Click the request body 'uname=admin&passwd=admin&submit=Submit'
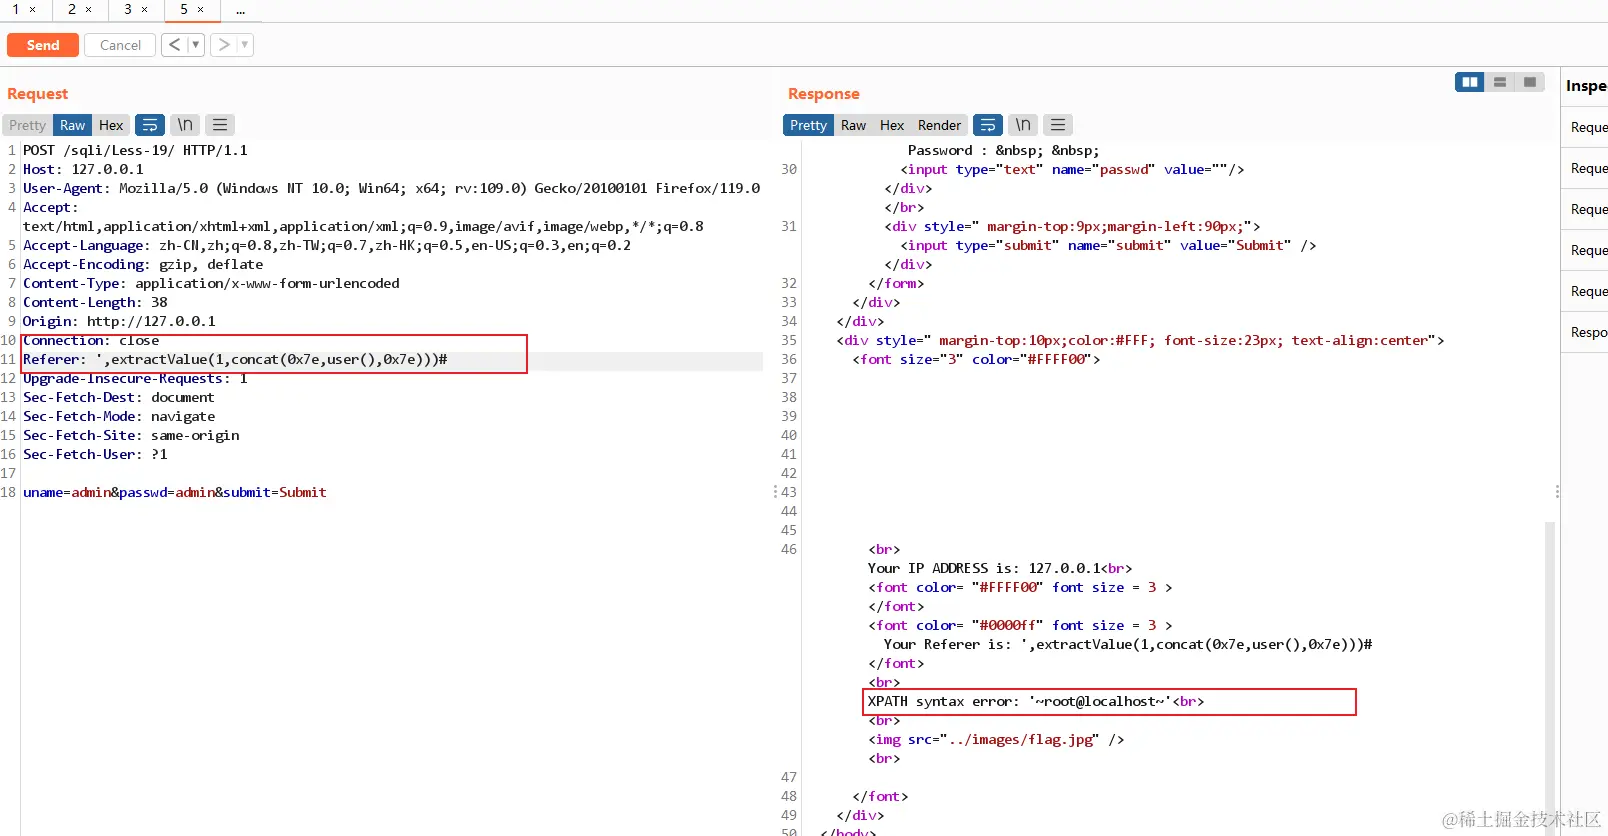 coord(175,492)
